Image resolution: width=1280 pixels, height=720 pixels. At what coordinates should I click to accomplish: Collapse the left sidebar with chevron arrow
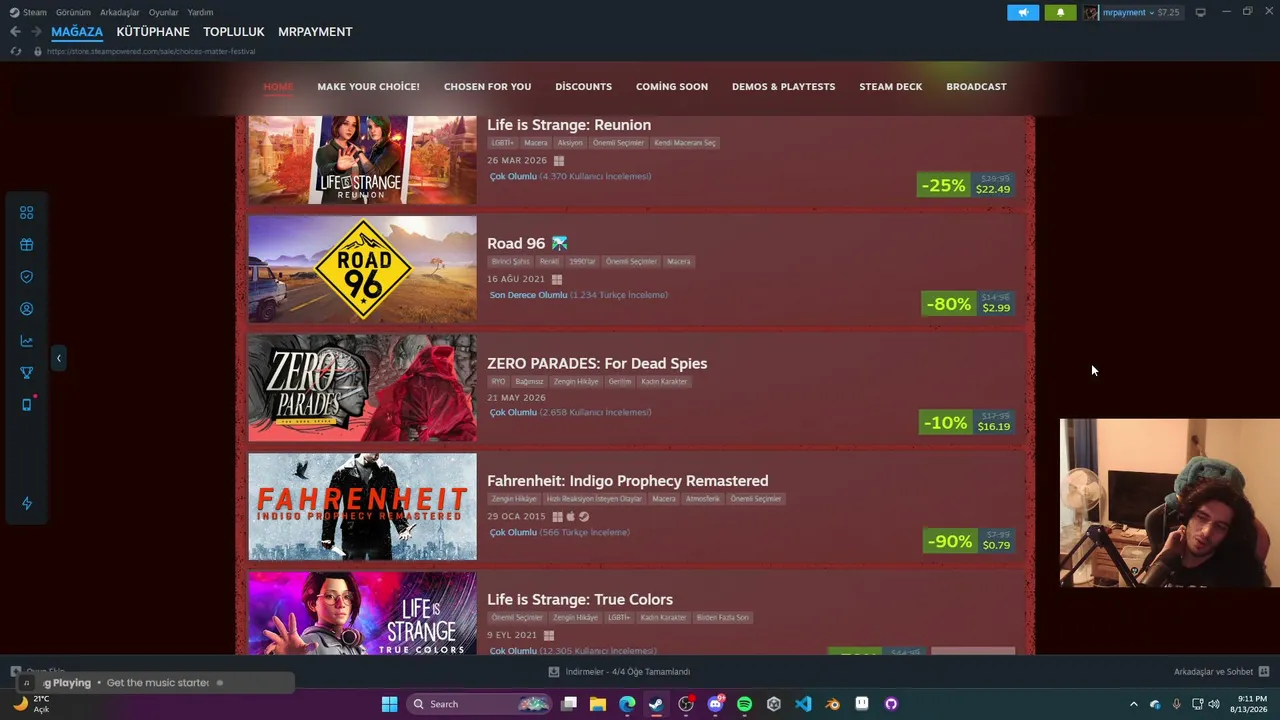pyautogui.click(x=58, y=358)
